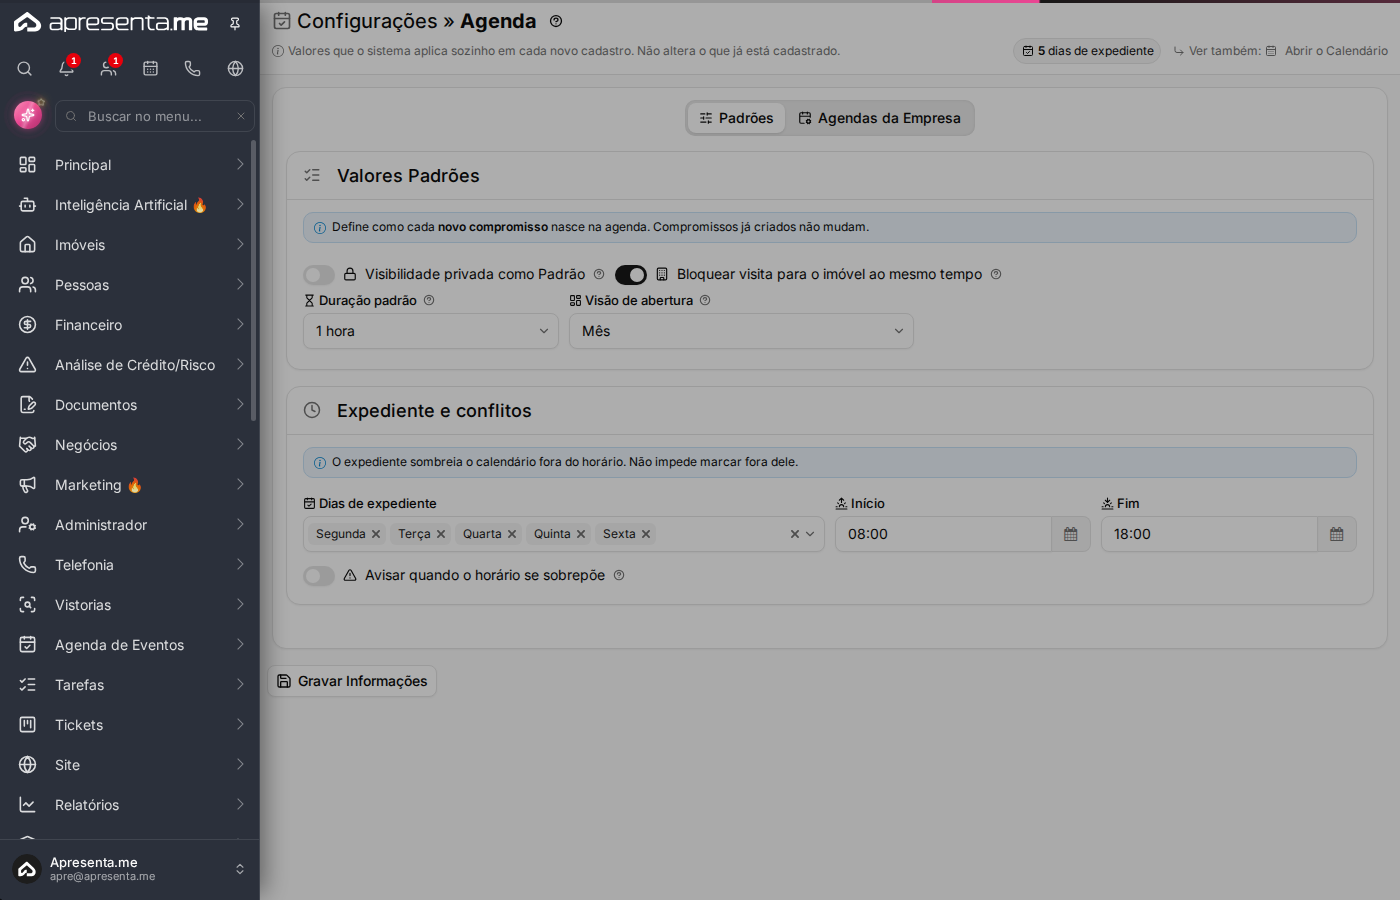Open the notifications bell icon
Image resolution: width=1400 pixels, height=900 pixels.
click(x=67, y=69)
